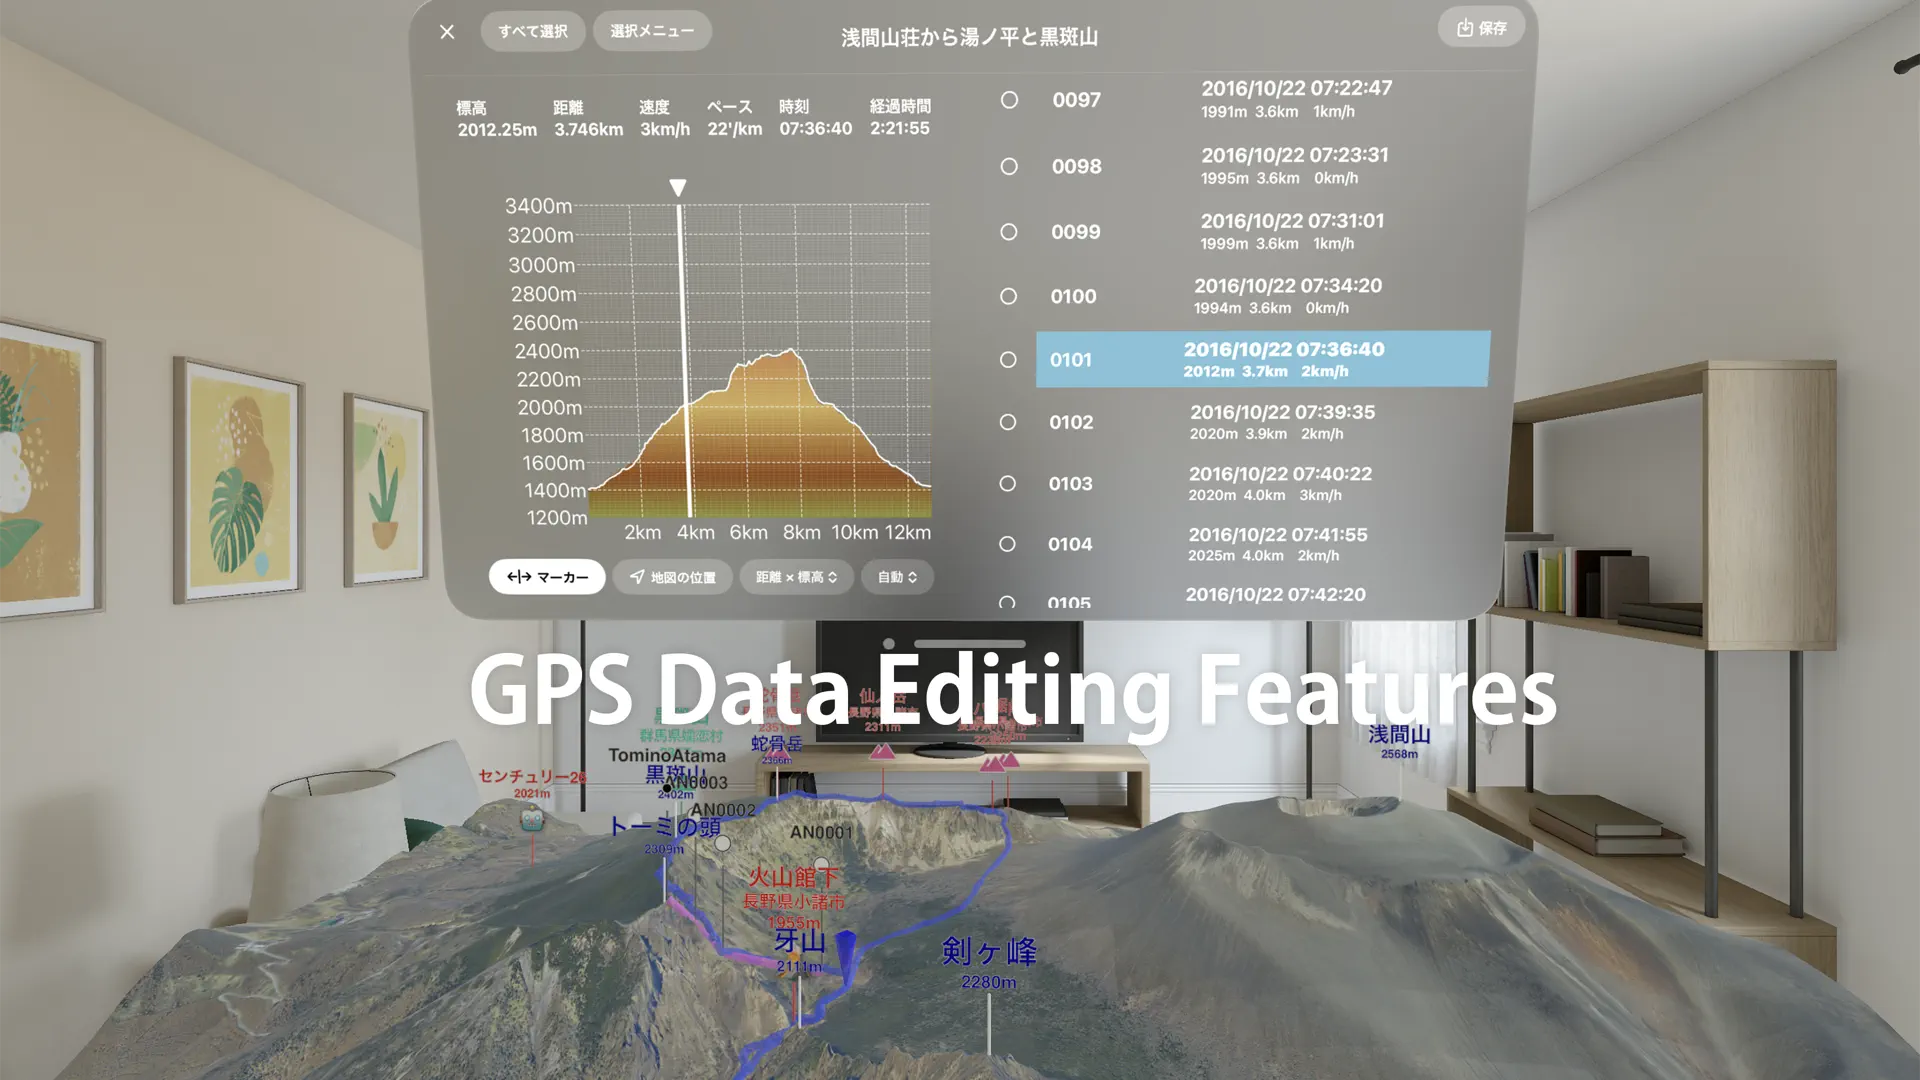Click the window move bar under panel
This screenshot has width=1920, height=1080.
[969, 644]
